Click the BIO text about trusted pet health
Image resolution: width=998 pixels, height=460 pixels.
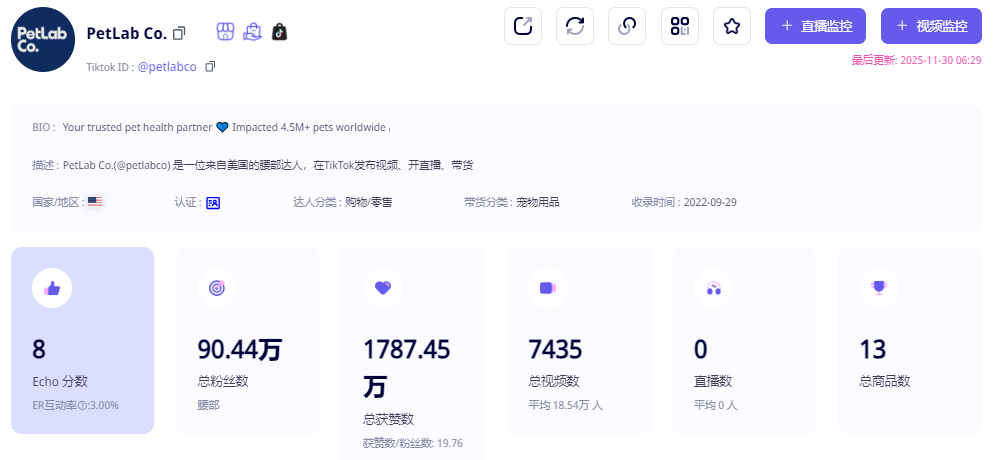225,127
